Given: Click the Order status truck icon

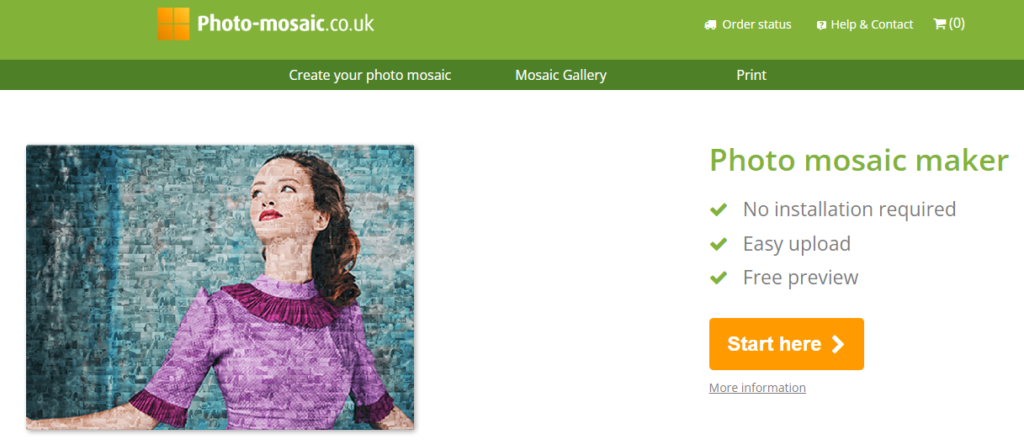Looking at the screenshot, I should pos(710,25).
